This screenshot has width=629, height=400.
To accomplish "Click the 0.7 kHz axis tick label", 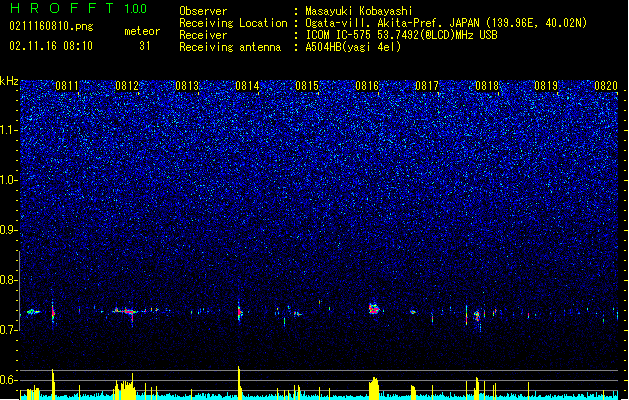I will click(x=8, y=330).
